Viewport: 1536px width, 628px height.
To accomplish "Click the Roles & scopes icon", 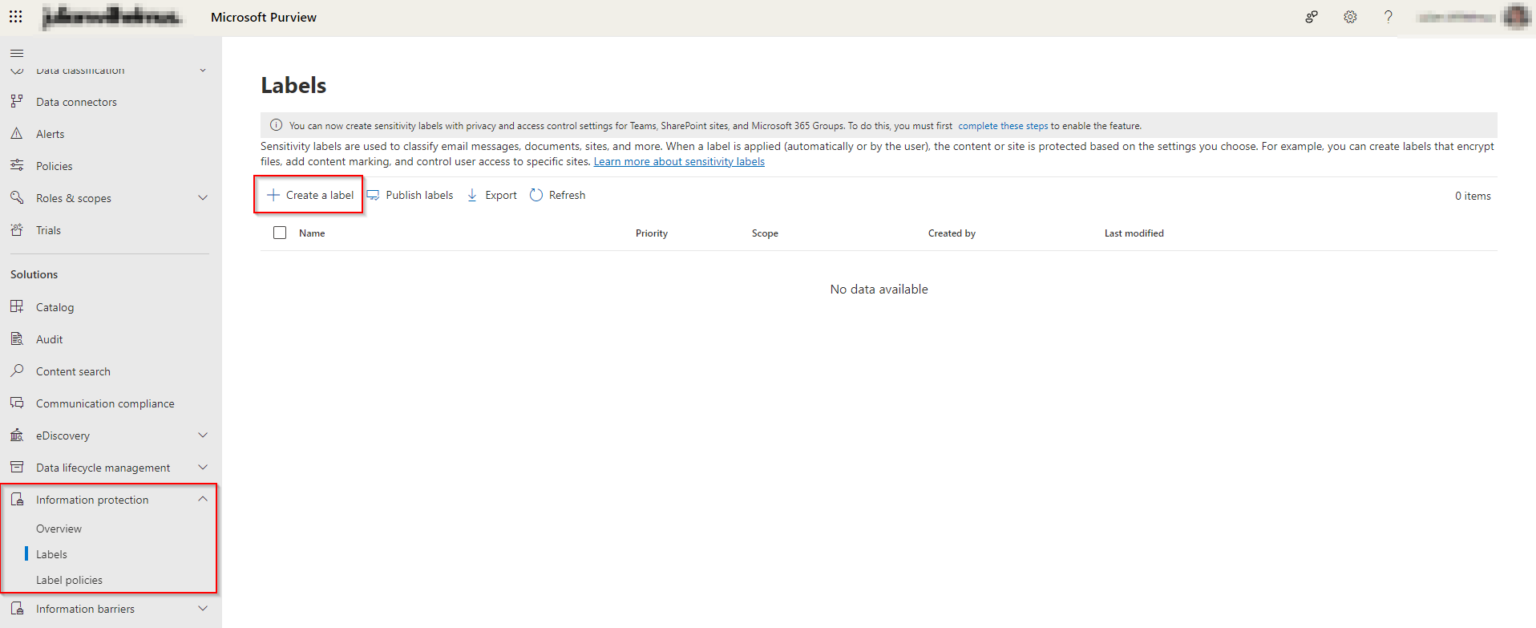I will click(x=17, y=198).
